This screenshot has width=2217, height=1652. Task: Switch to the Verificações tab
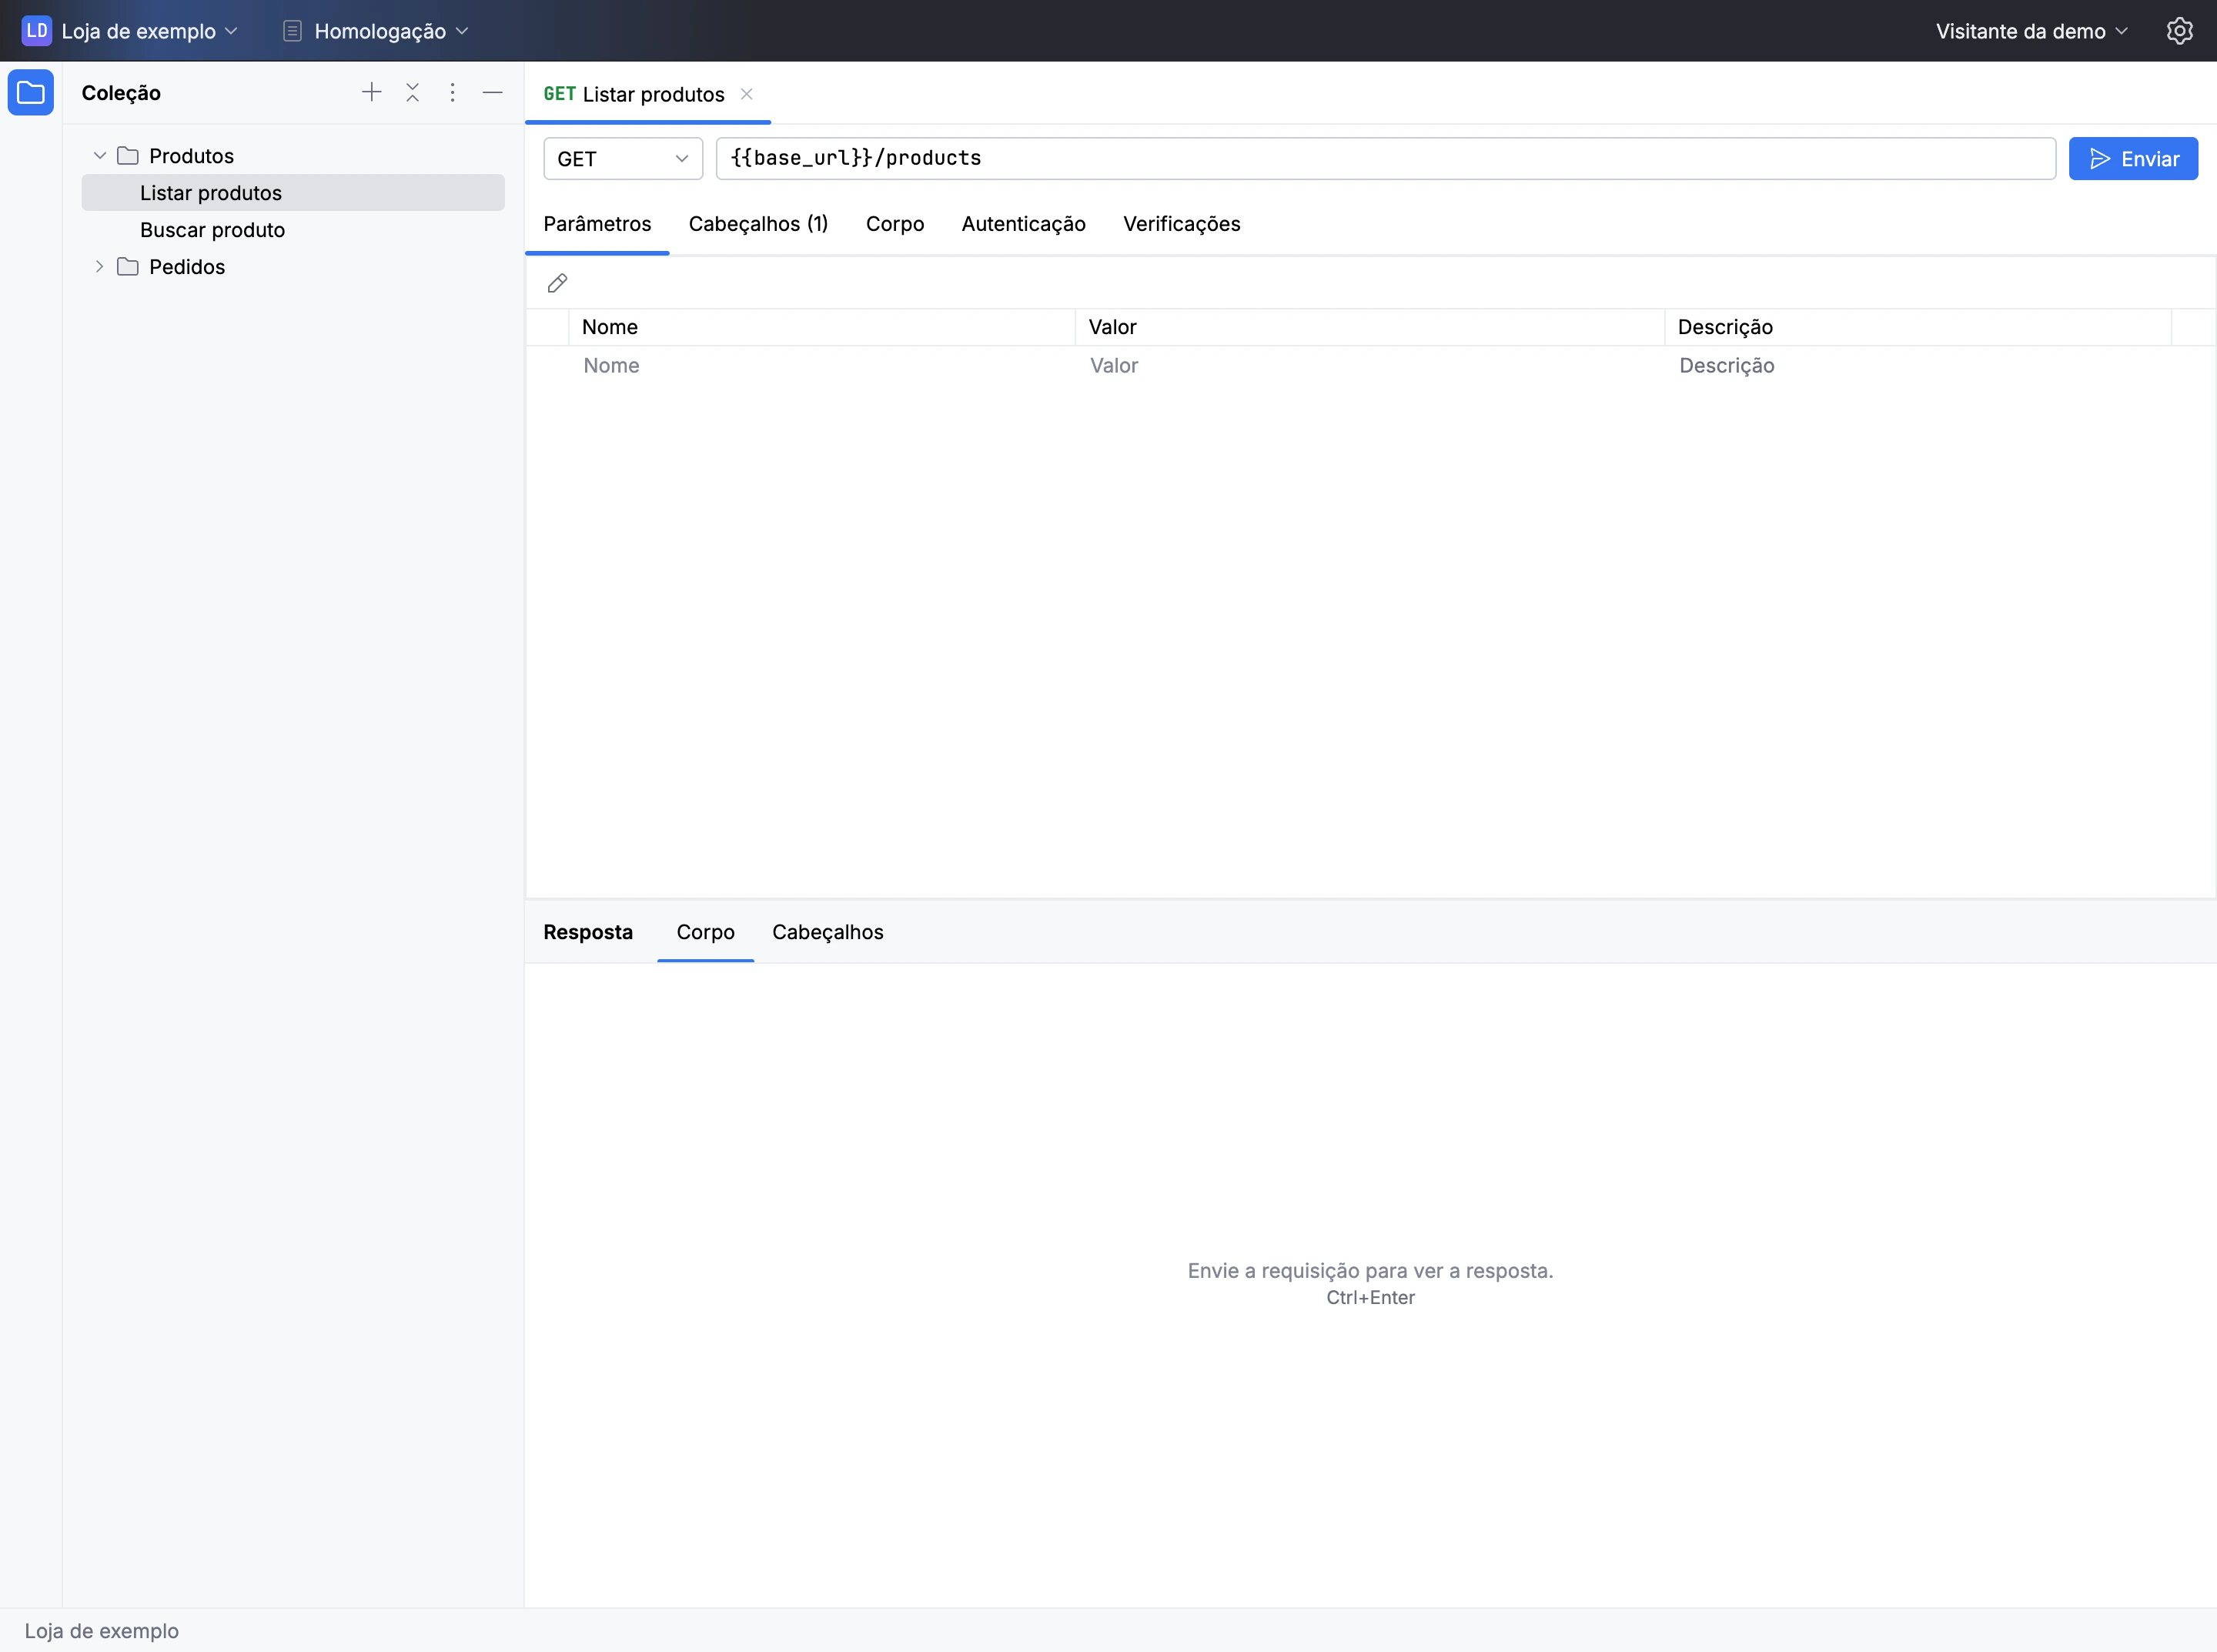click(x=1181, y=224)
